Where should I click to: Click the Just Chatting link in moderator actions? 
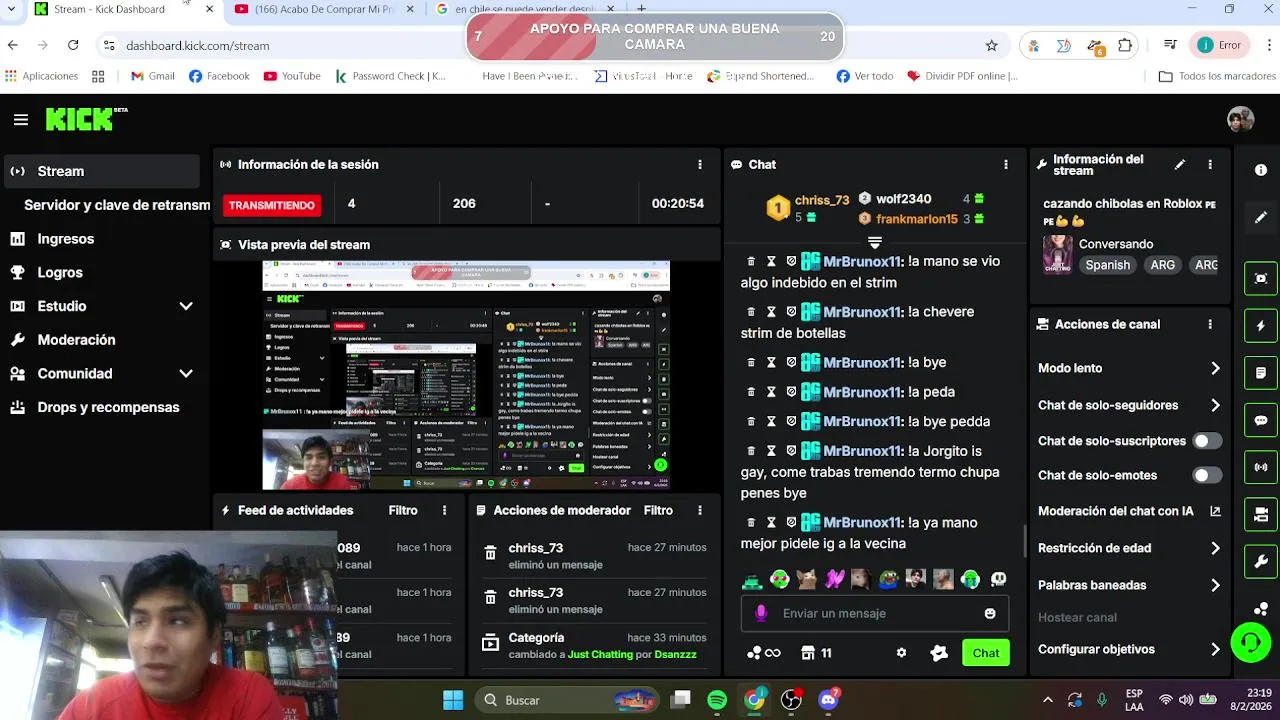600,654
